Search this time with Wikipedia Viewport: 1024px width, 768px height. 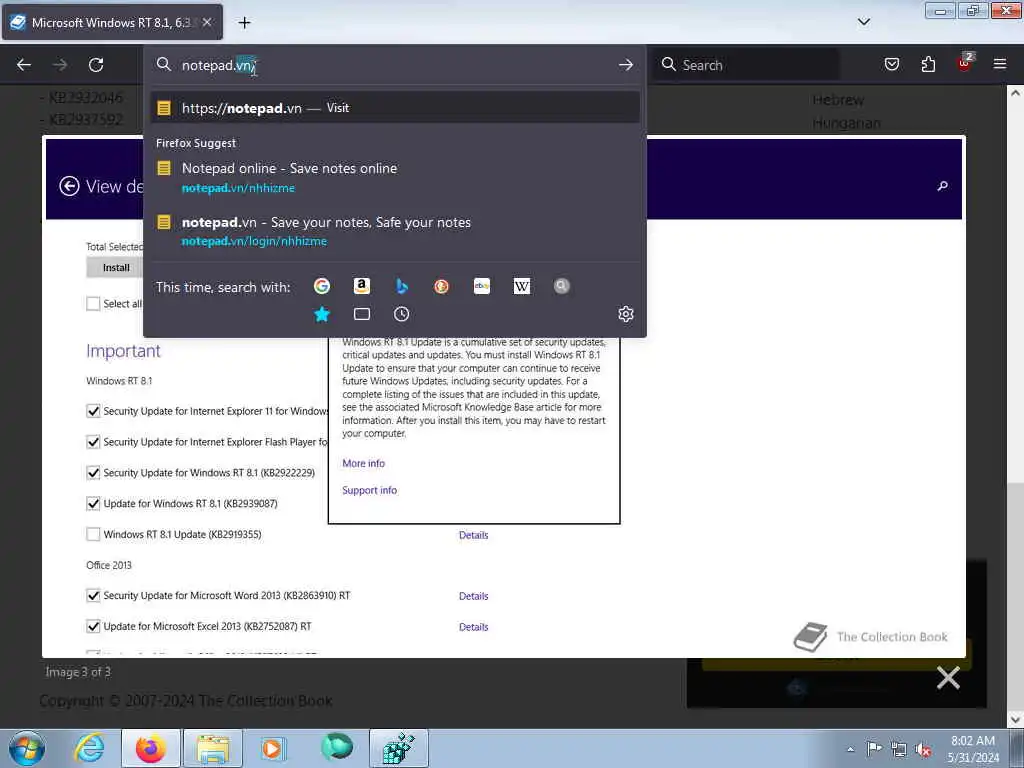521,286
